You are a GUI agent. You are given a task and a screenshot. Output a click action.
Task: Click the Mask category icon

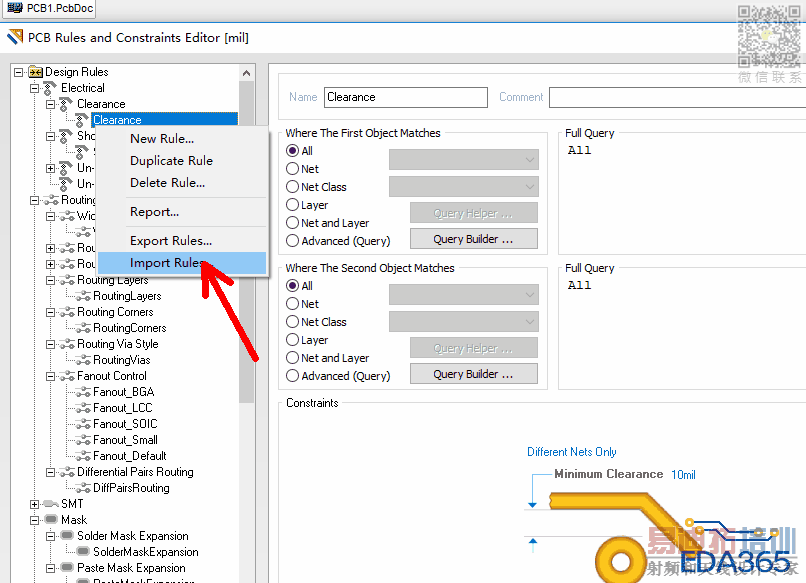coord(51,519)
